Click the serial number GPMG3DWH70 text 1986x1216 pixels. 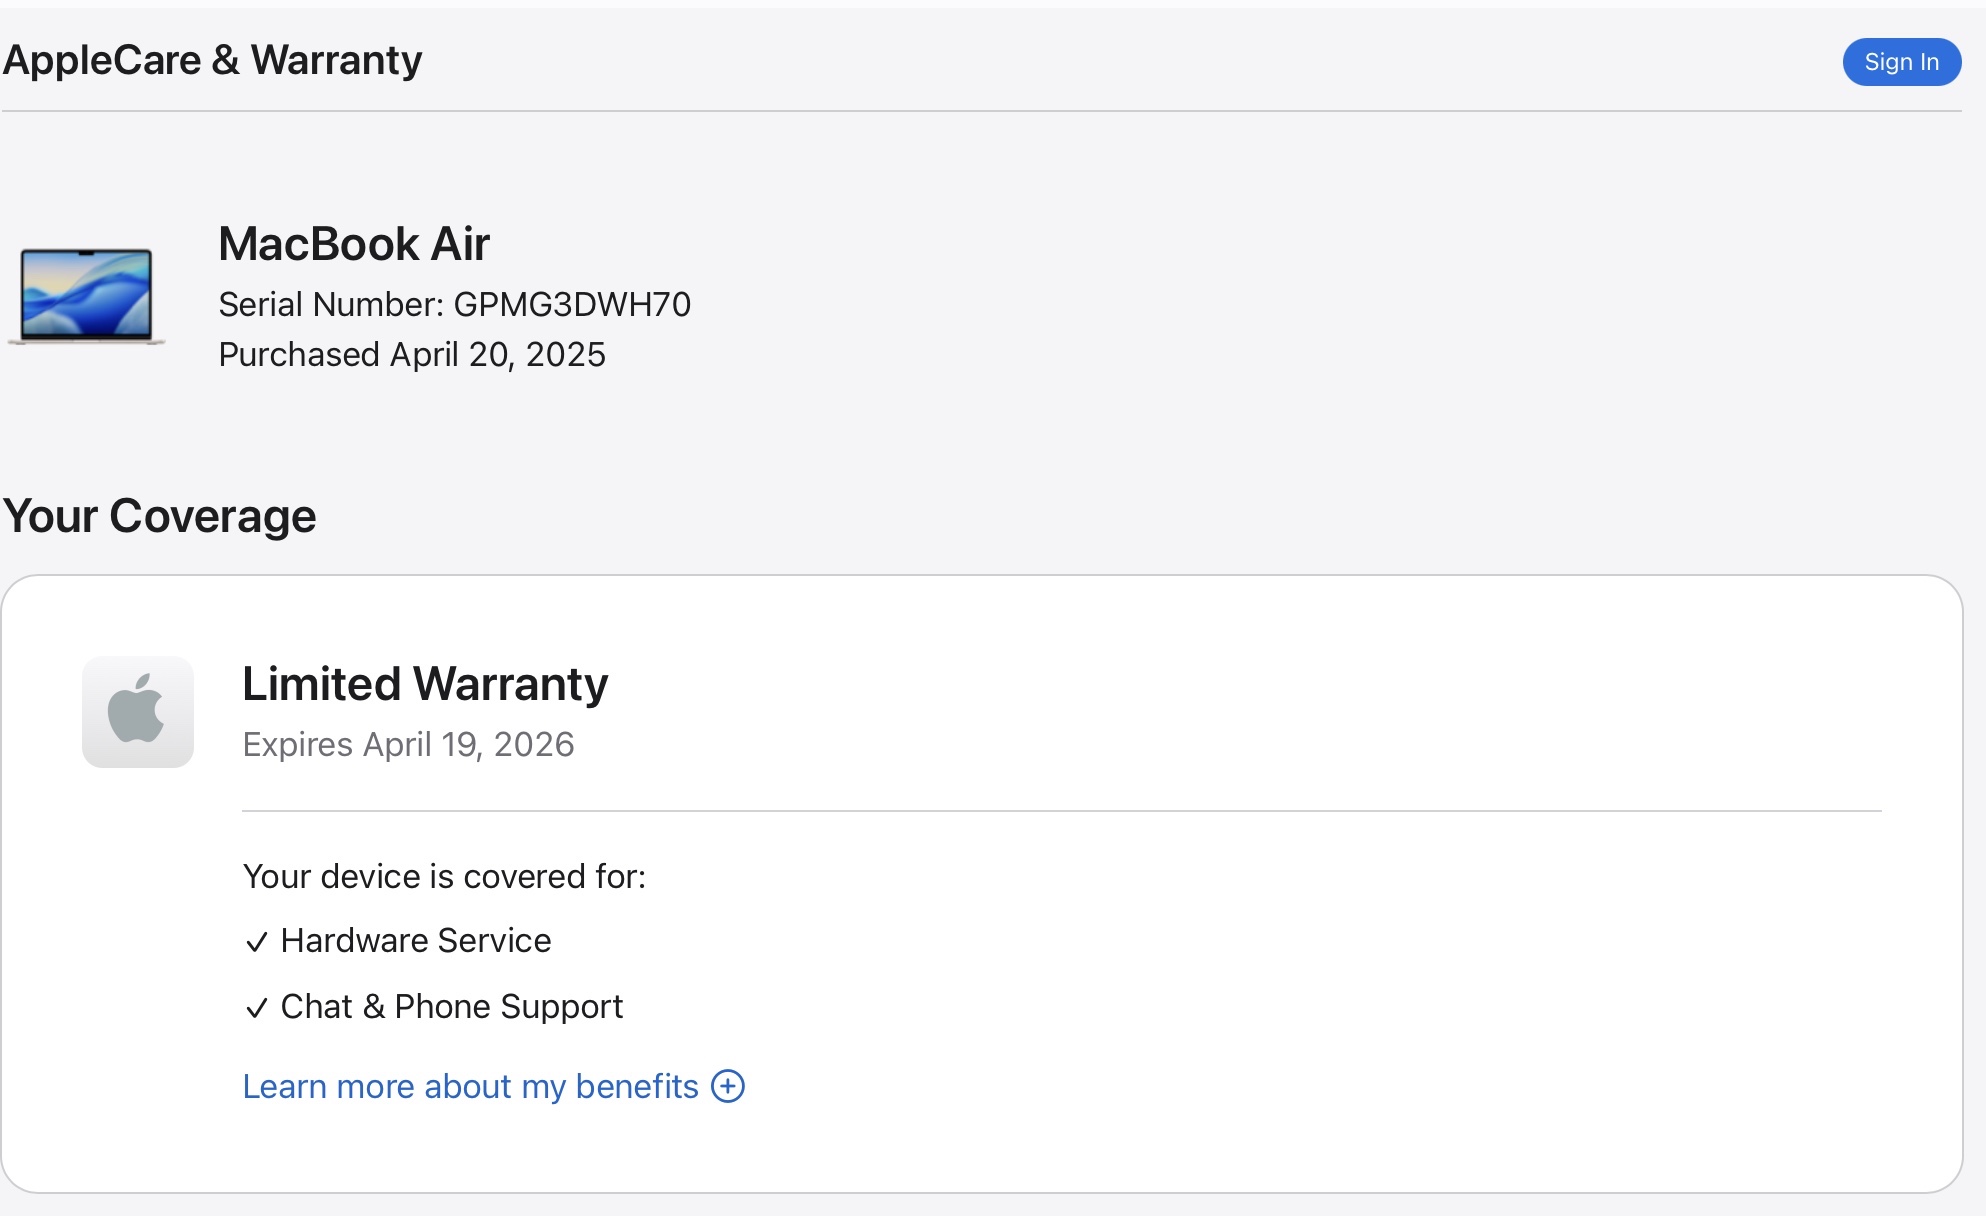pos(572,304)
